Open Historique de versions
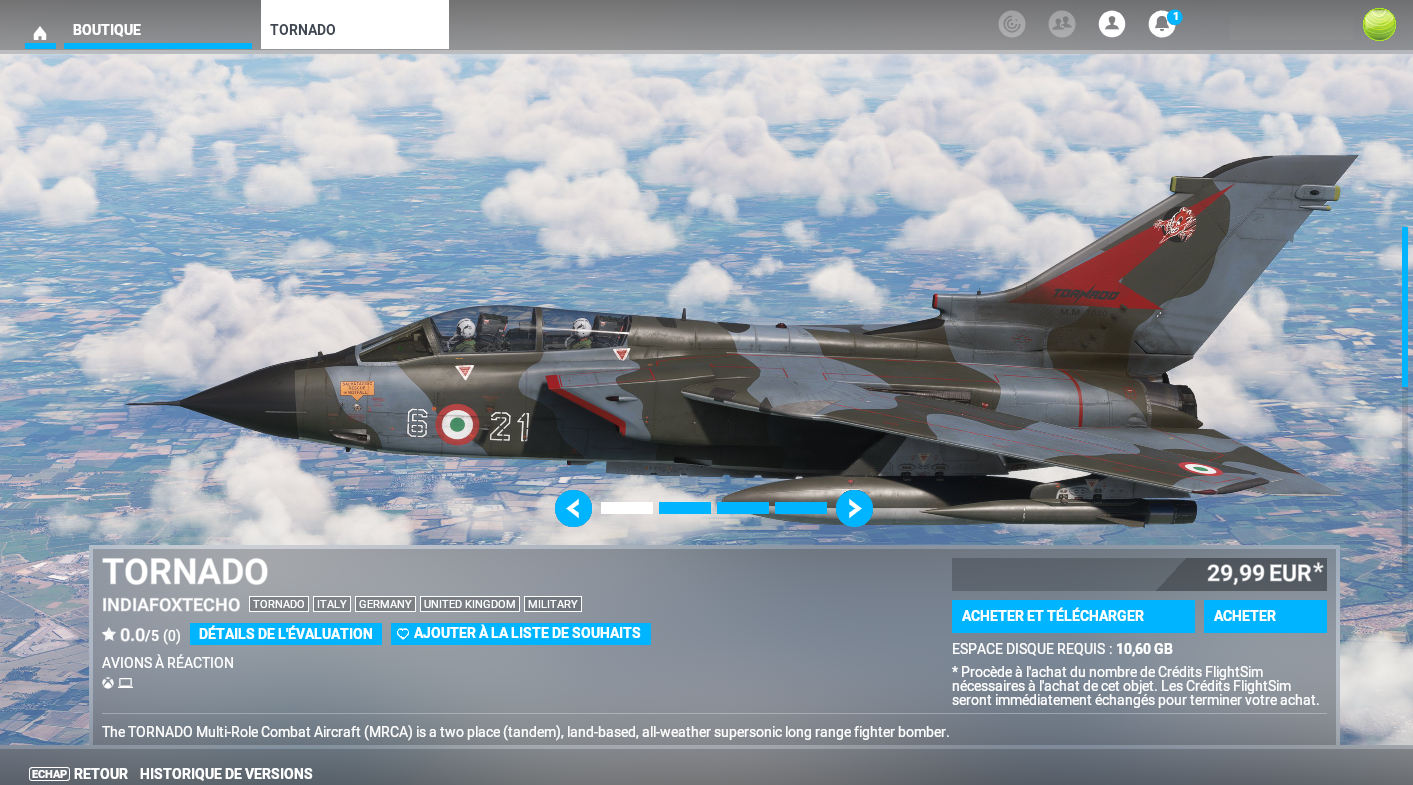The height and width of the screenshot is (785, 1413). [226, 774]
